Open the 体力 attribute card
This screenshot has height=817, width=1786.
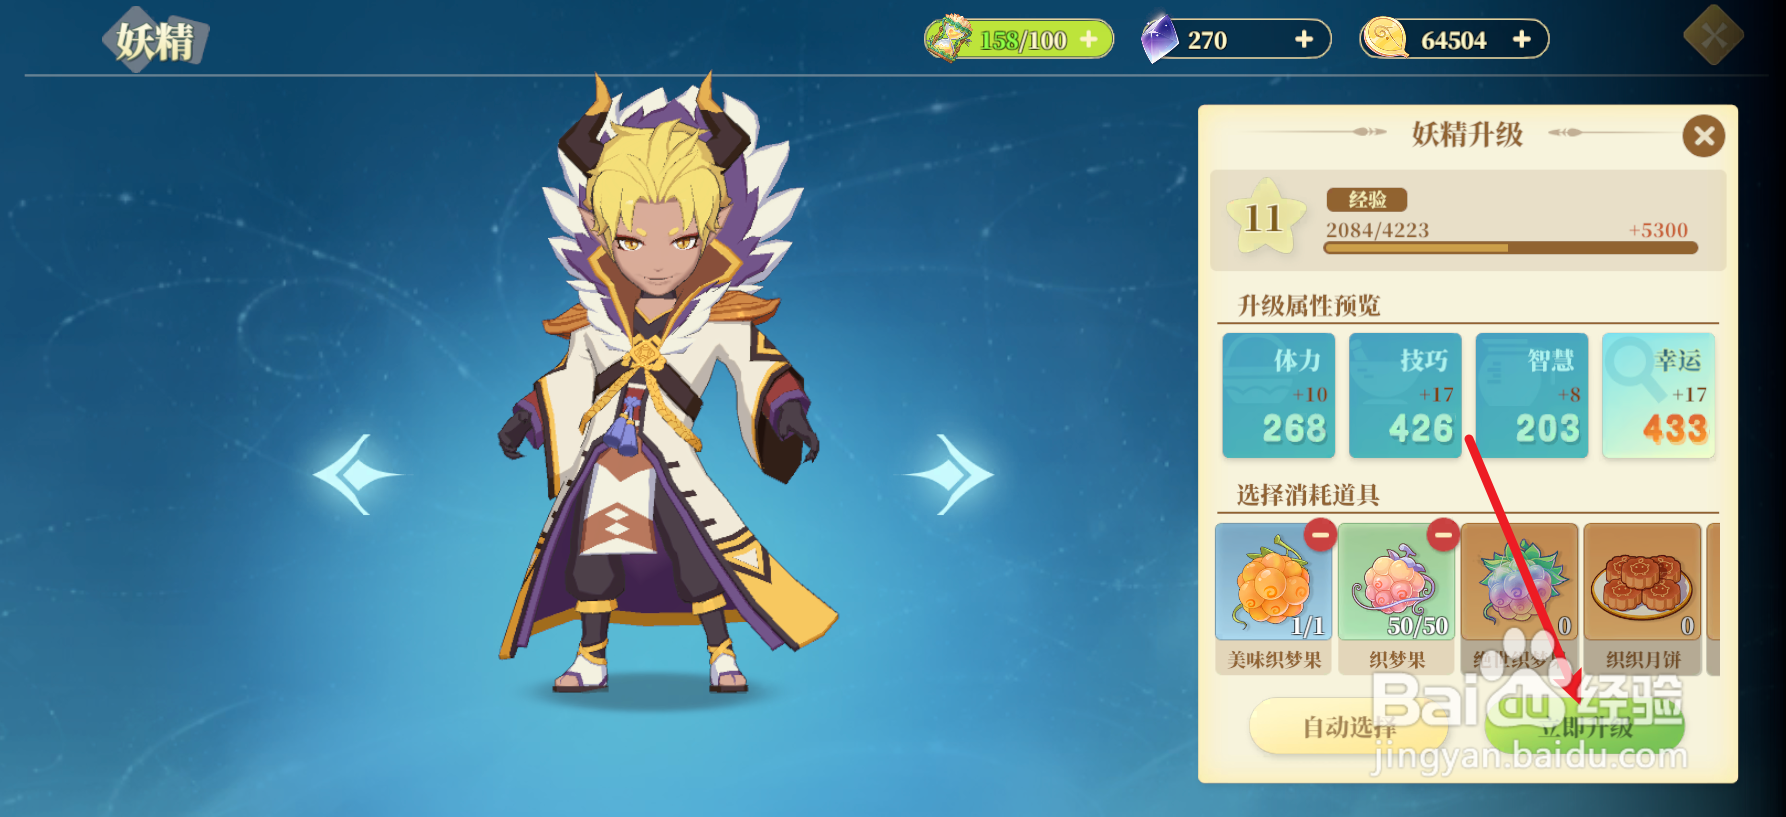1278,396
